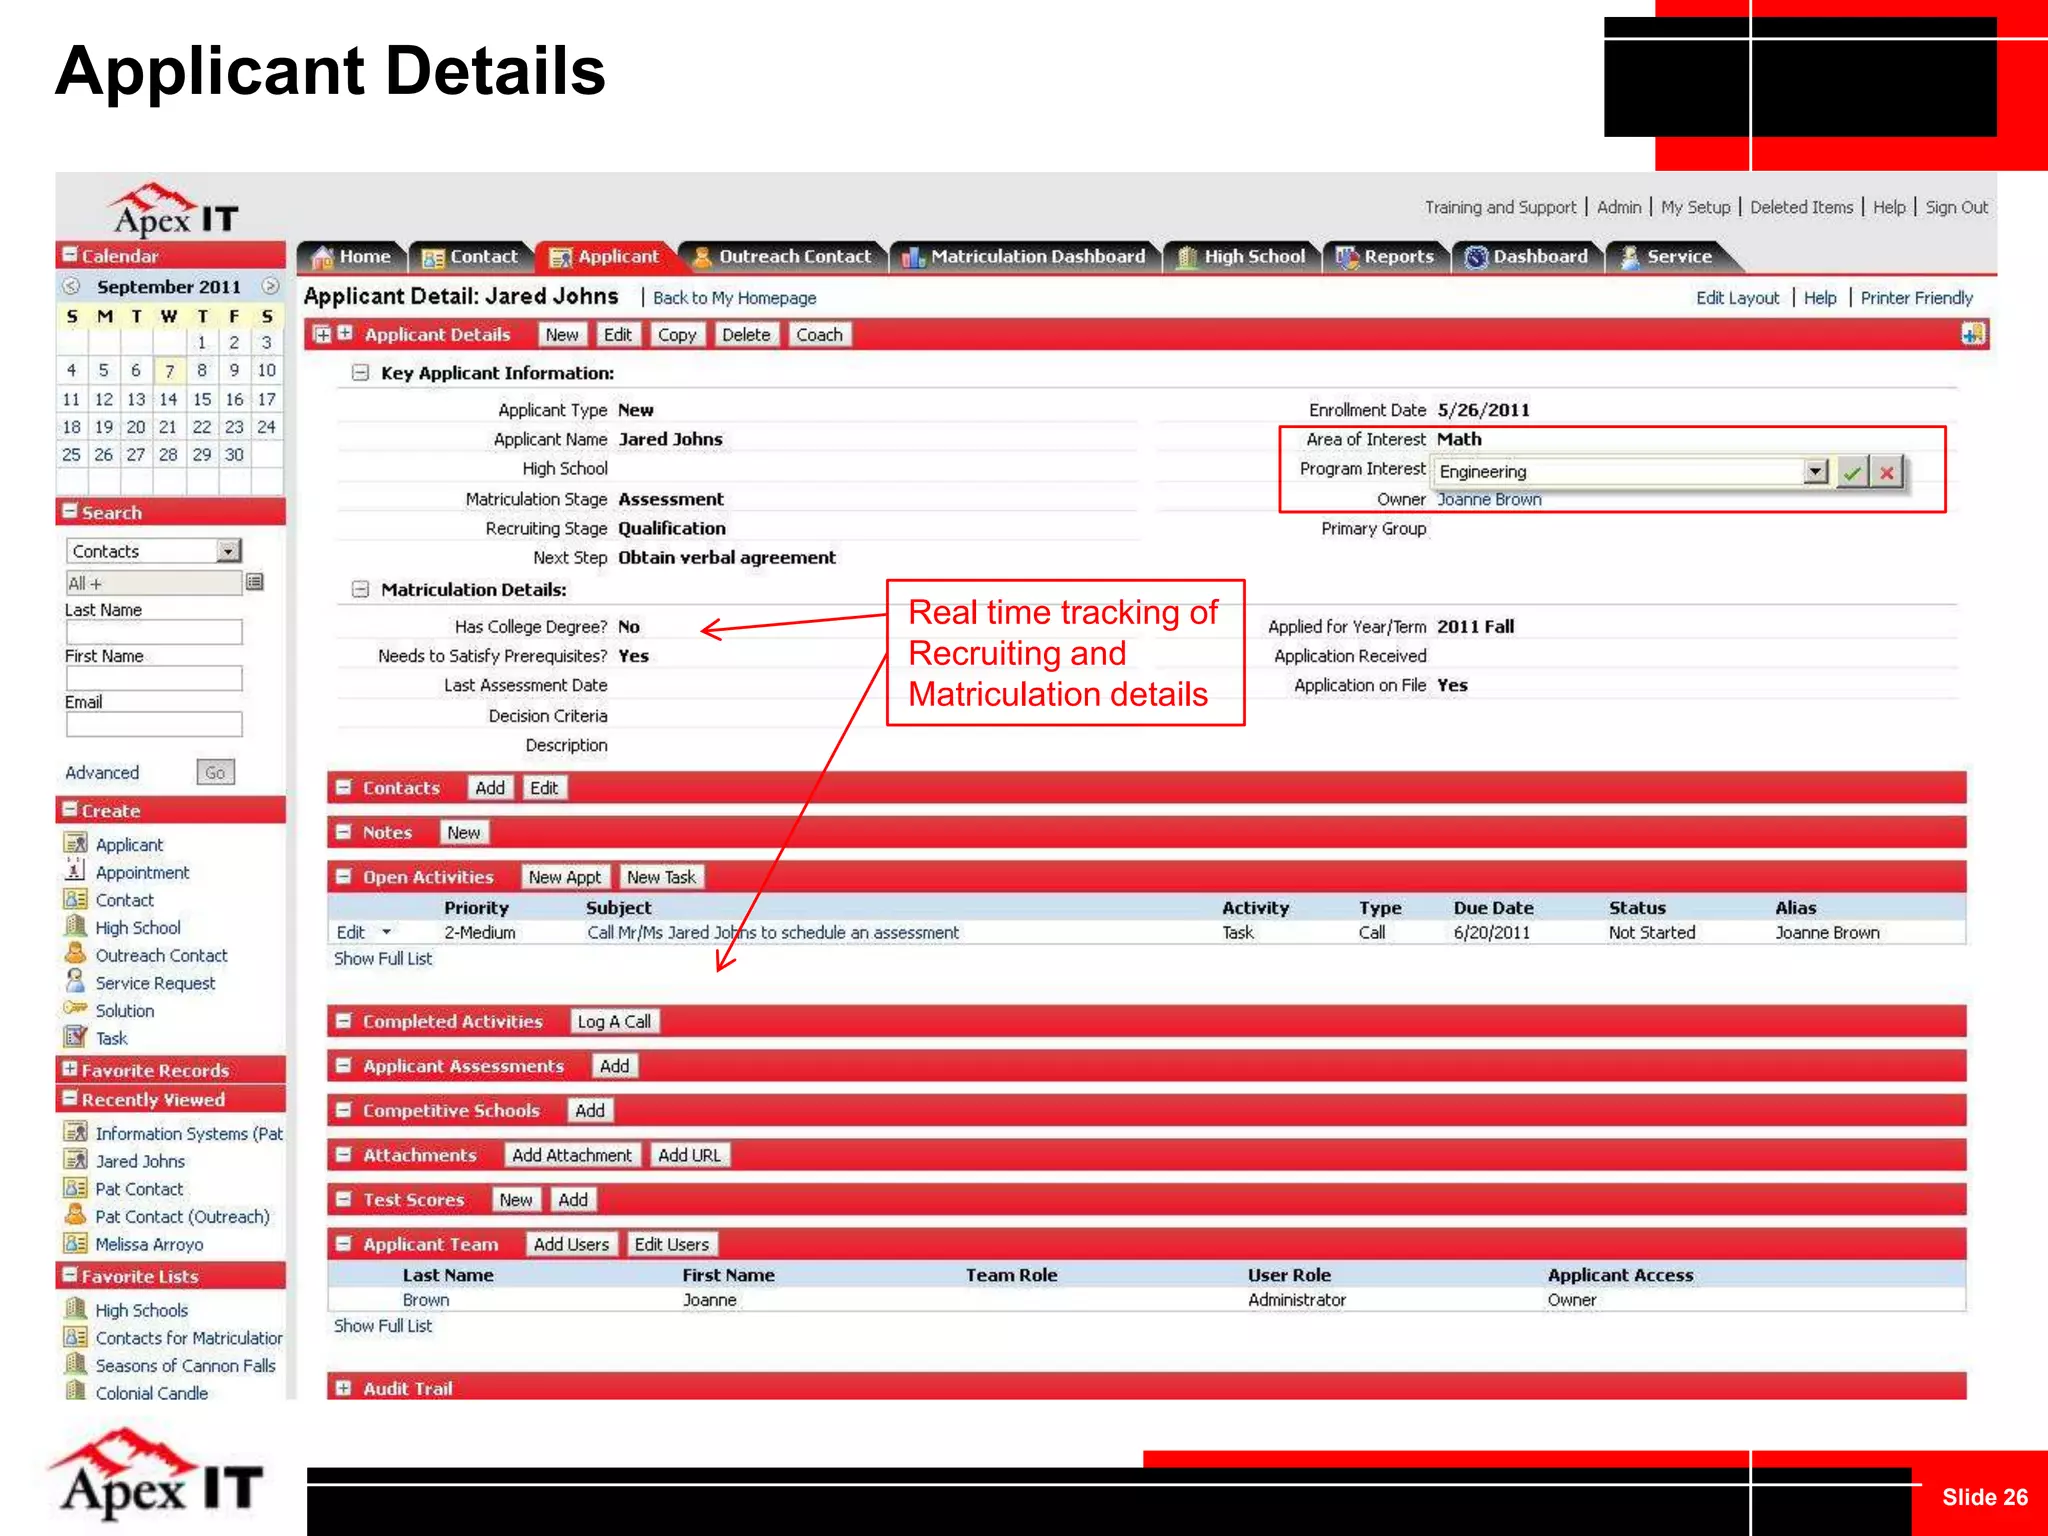Click the Coach button

point(819,335)
